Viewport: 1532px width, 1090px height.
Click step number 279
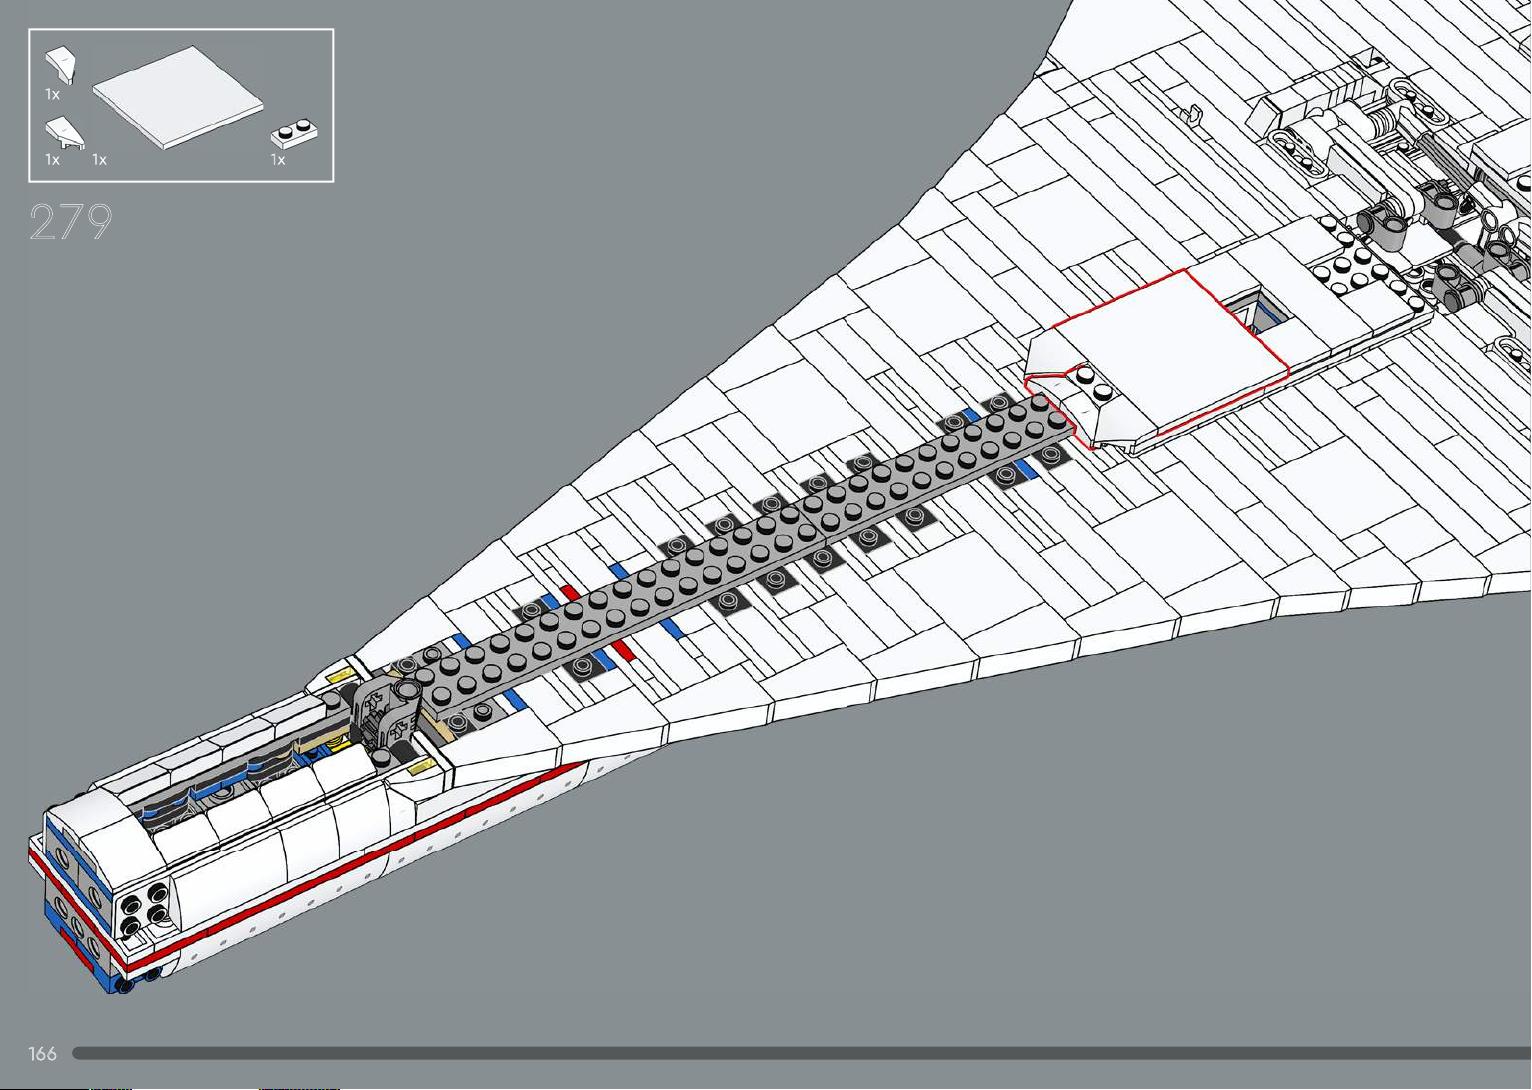pyautogui.click(x=70, y=222)
